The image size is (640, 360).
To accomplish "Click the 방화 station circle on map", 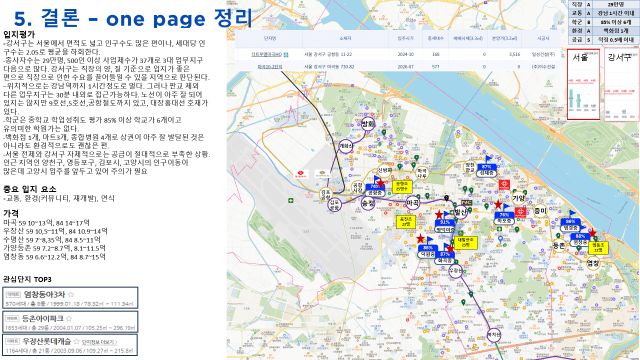I will [x=368, y=124].
